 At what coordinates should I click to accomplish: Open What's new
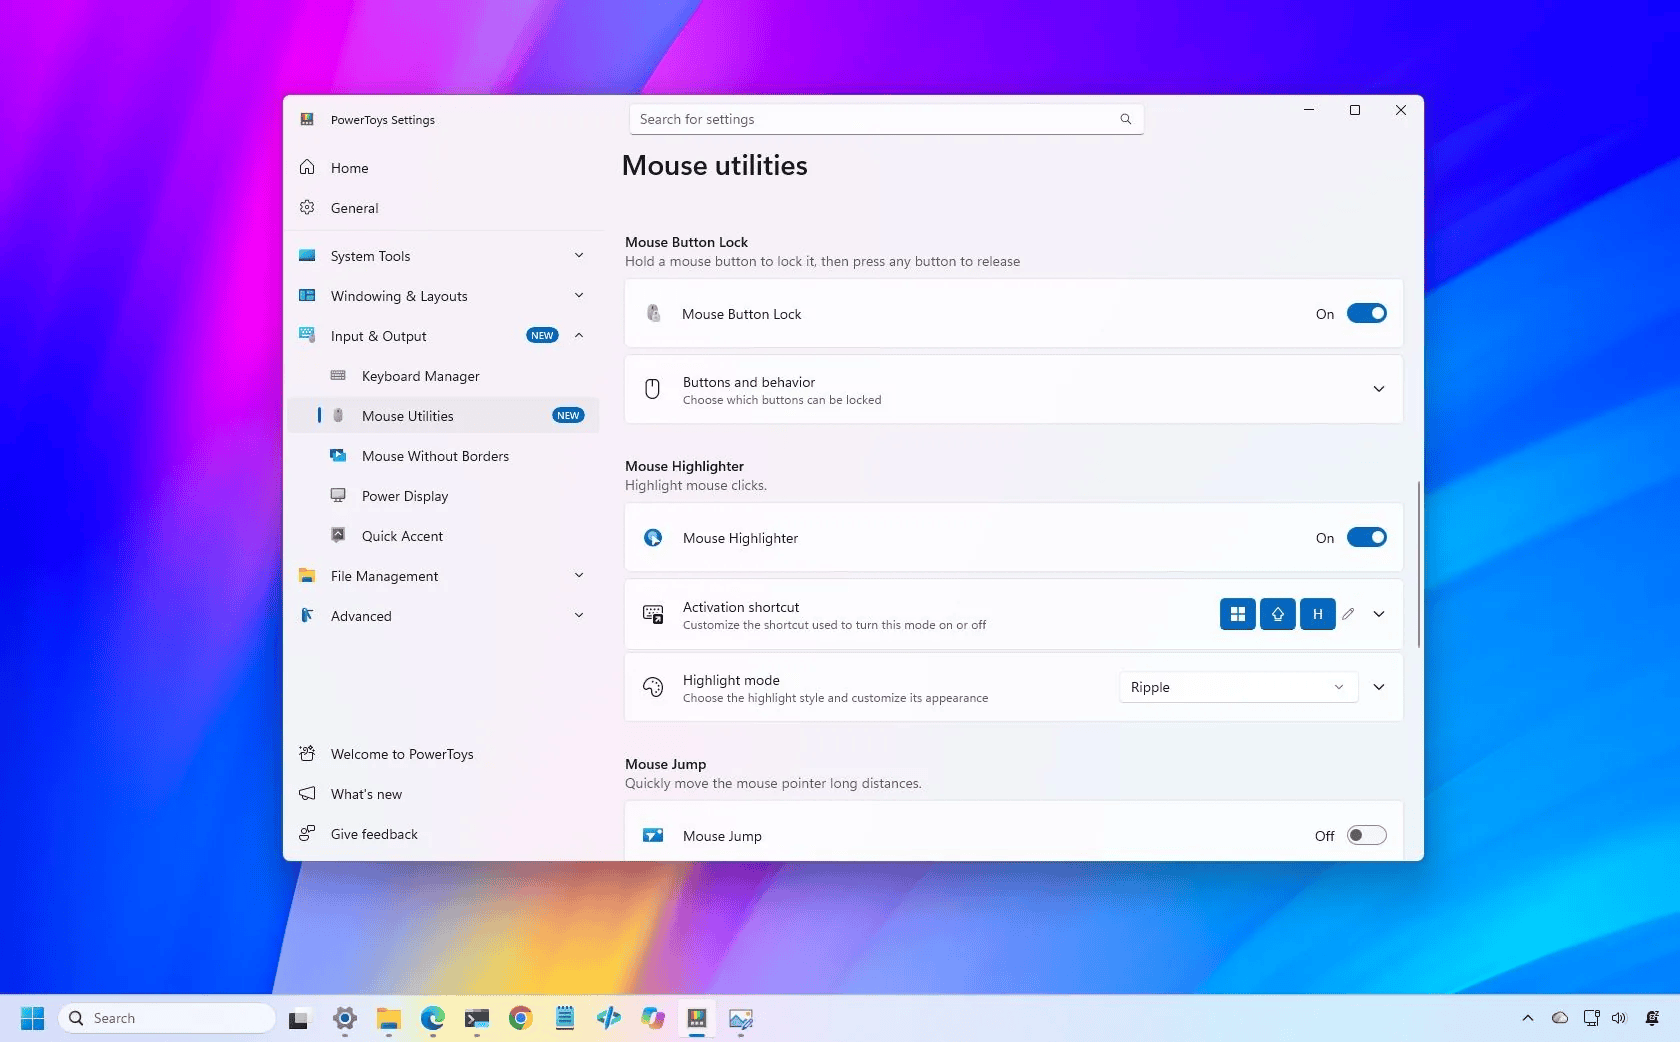click(443, 794)
